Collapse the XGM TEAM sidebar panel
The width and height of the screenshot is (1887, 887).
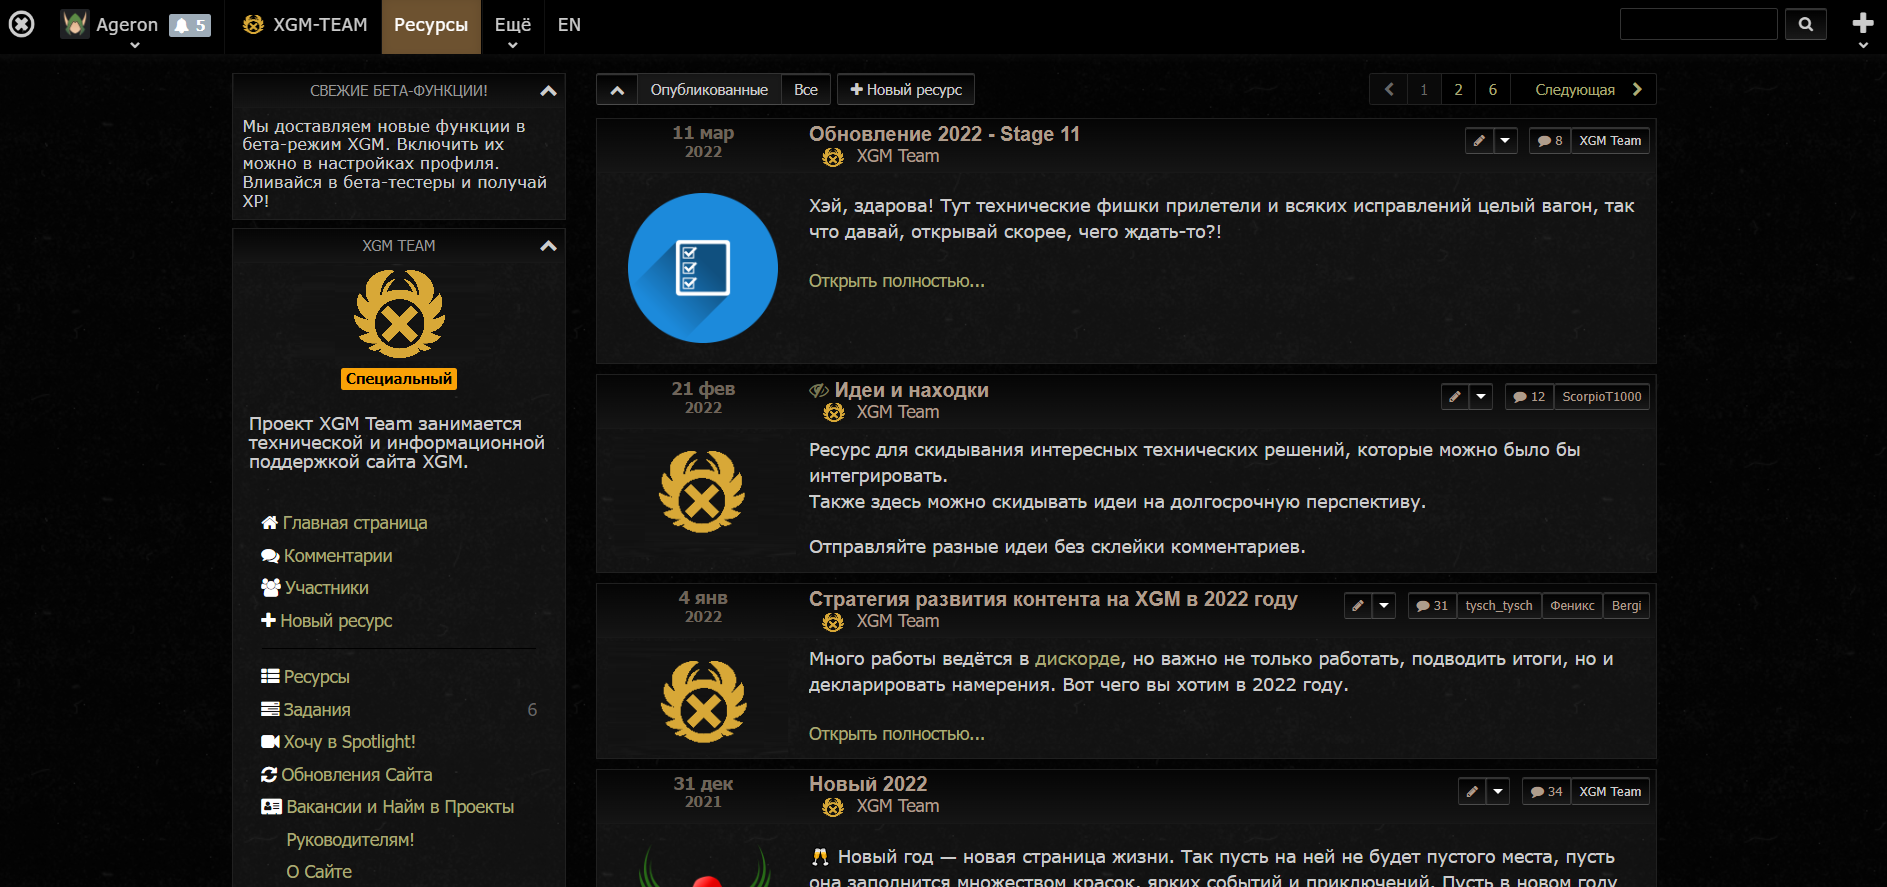pos(548,246)
